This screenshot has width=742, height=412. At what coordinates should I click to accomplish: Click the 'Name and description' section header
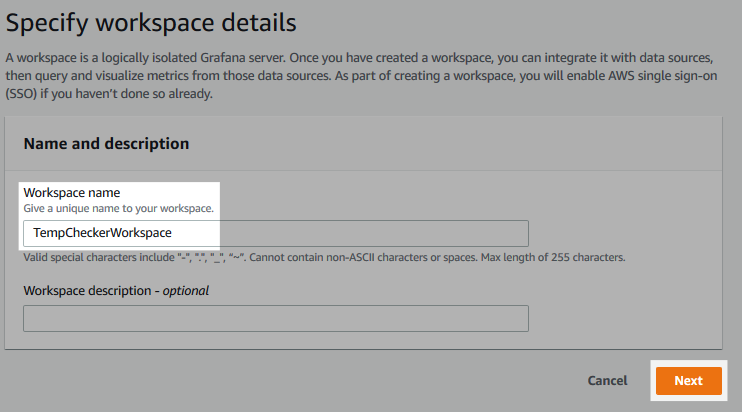coord(106,143)
